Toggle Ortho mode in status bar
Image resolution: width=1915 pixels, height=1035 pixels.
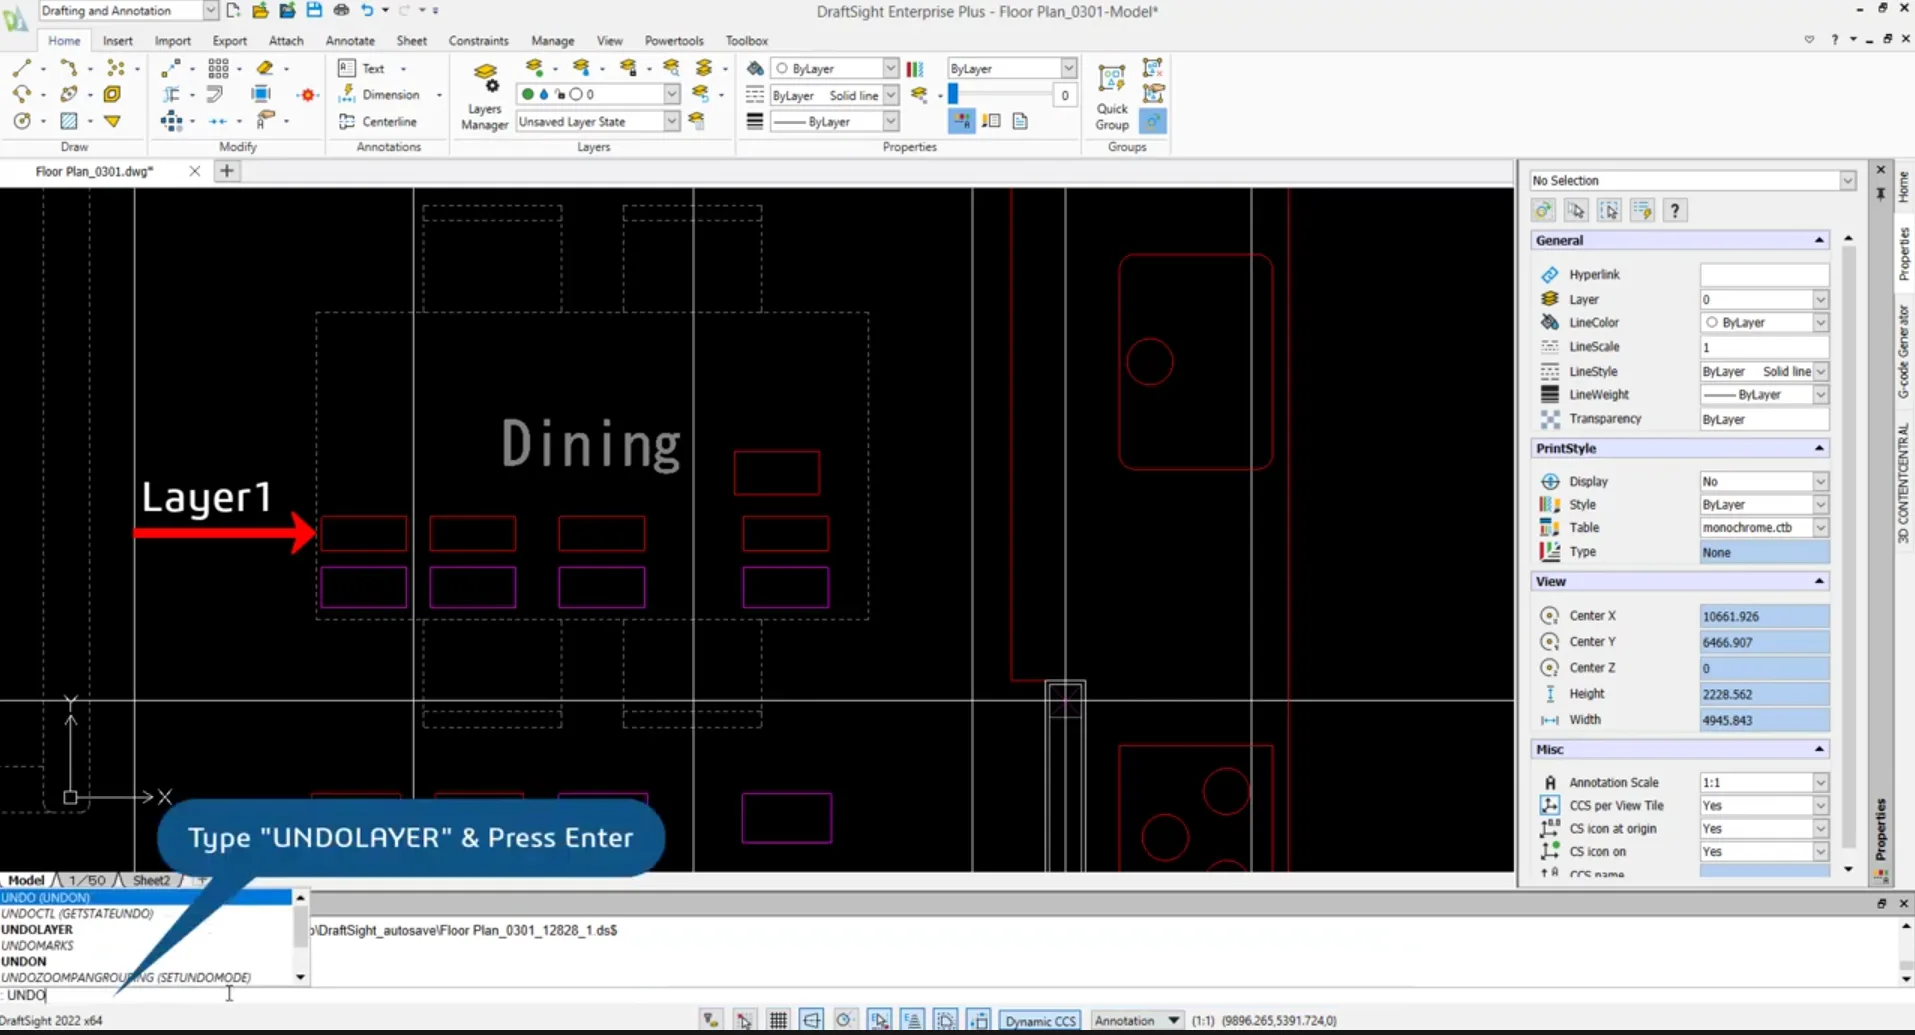811,1020
